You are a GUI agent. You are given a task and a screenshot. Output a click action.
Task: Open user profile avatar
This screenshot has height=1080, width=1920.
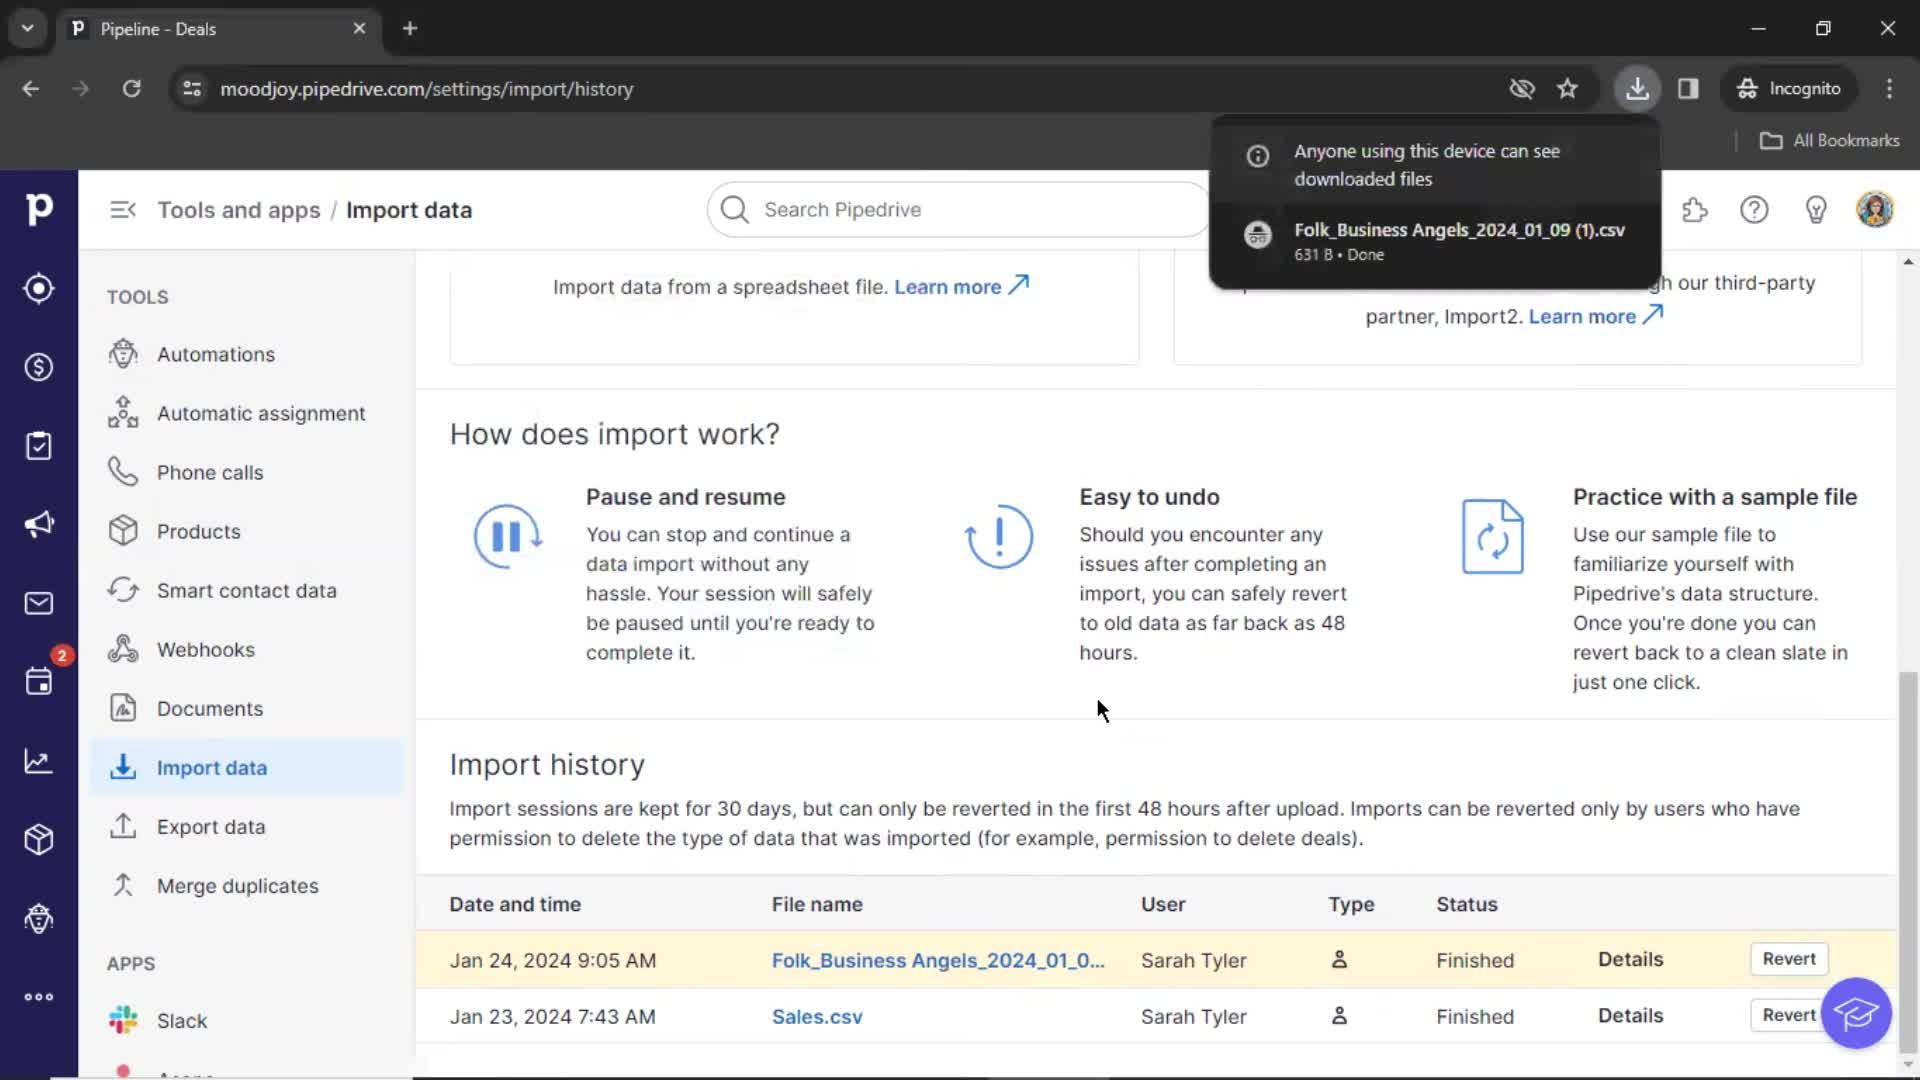[x=1875, y=210]
